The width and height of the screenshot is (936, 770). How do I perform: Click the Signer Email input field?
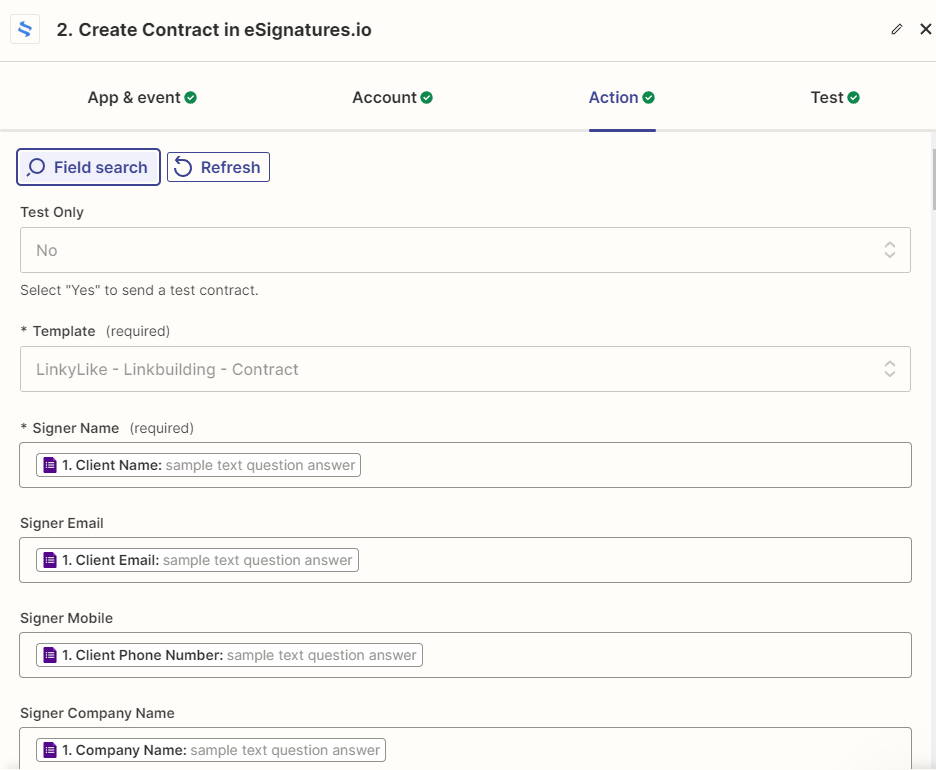tap(465, 560)
